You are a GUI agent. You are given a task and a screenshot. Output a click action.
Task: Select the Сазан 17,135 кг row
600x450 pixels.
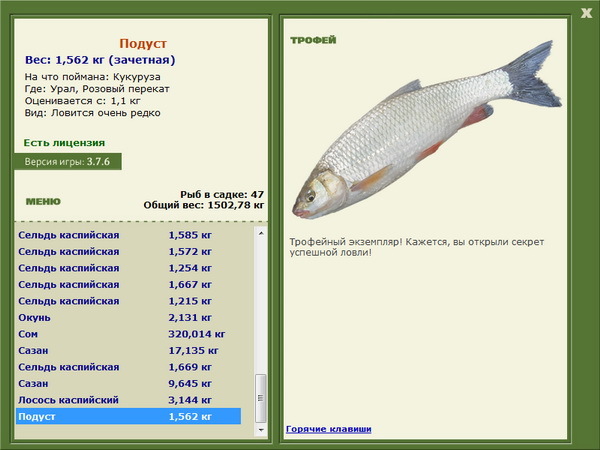(129, 350)
